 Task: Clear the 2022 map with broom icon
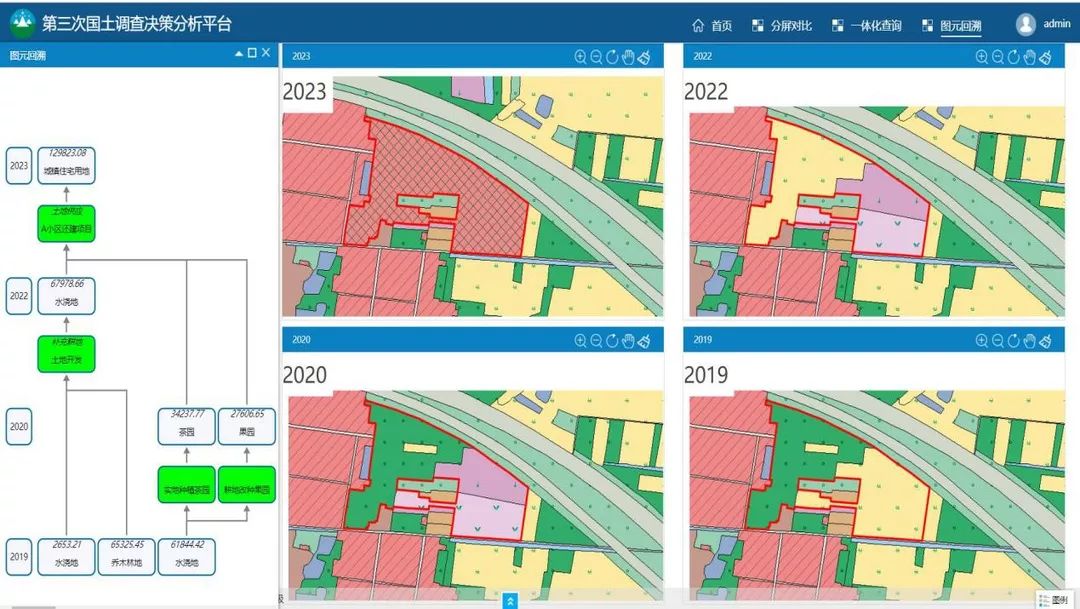(1046, 57)
